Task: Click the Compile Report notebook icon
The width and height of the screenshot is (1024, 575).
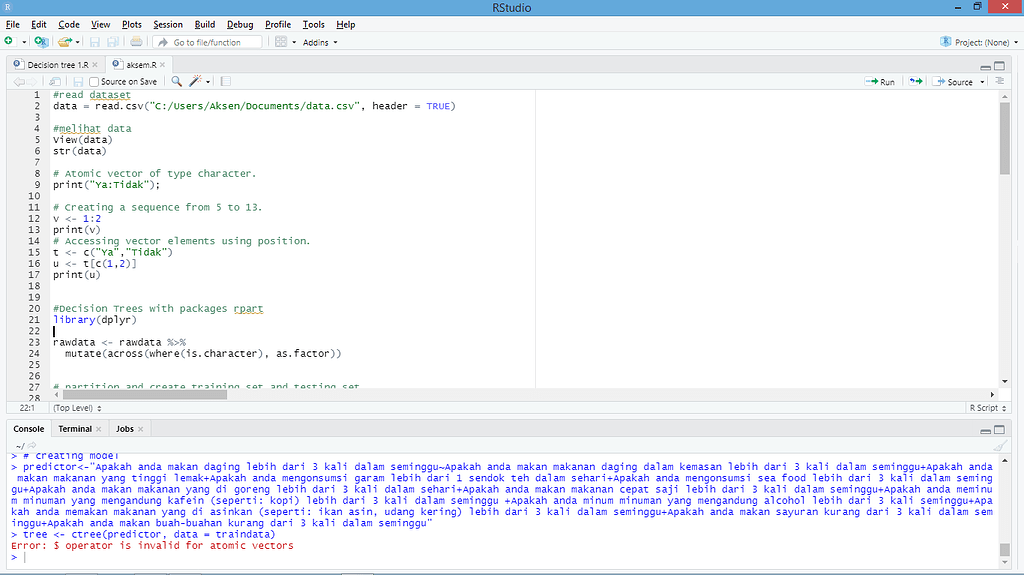Action: click(226, 82)
